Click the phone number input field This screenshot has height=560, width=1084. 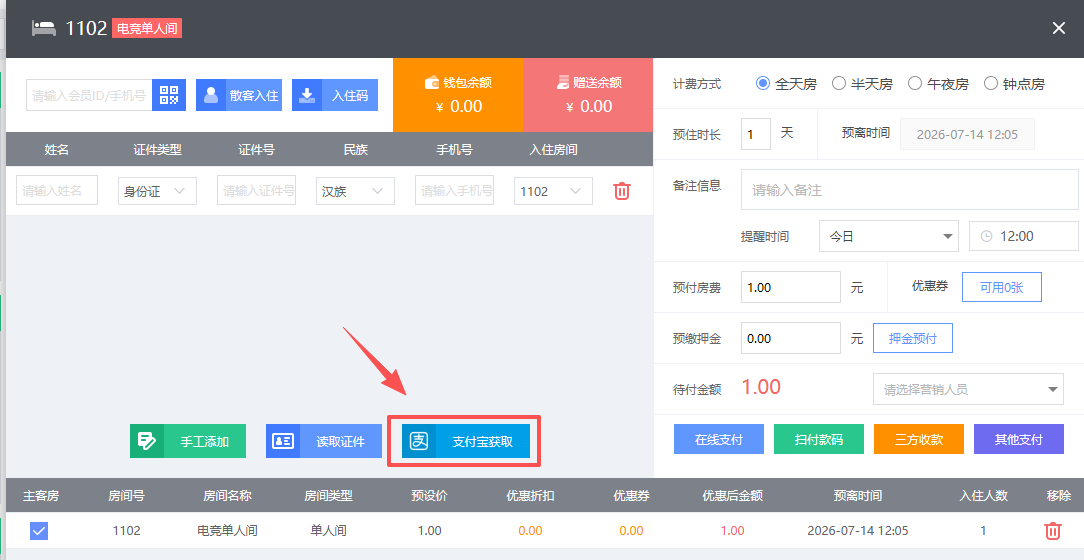tap(454, 190)
